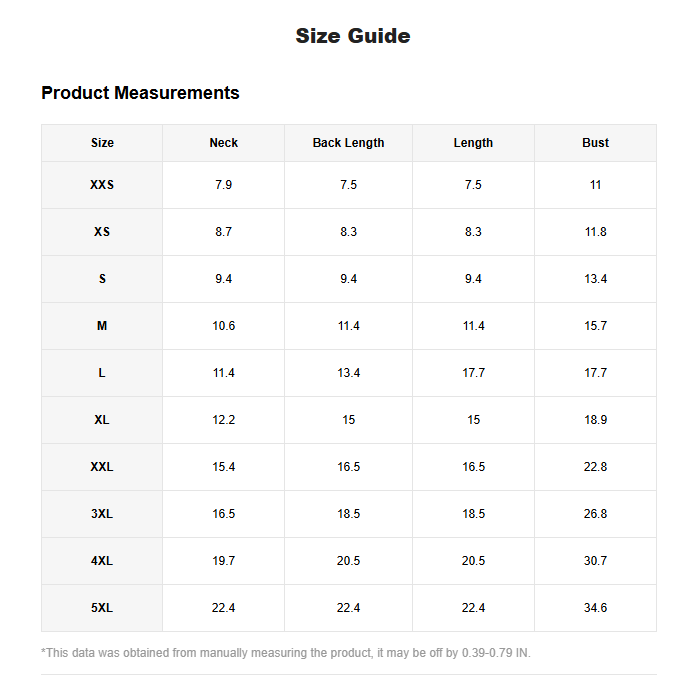Screen dimensions: 686x676
Task: Select the Size column header
Action: (102, 143)
